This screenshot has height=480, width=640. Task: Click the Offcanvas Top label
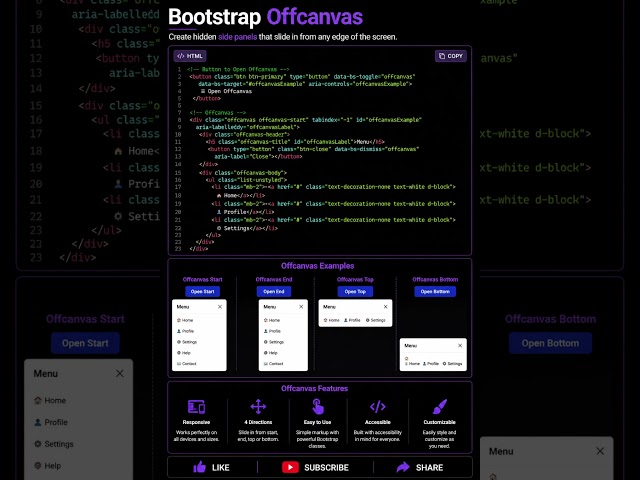355,279
